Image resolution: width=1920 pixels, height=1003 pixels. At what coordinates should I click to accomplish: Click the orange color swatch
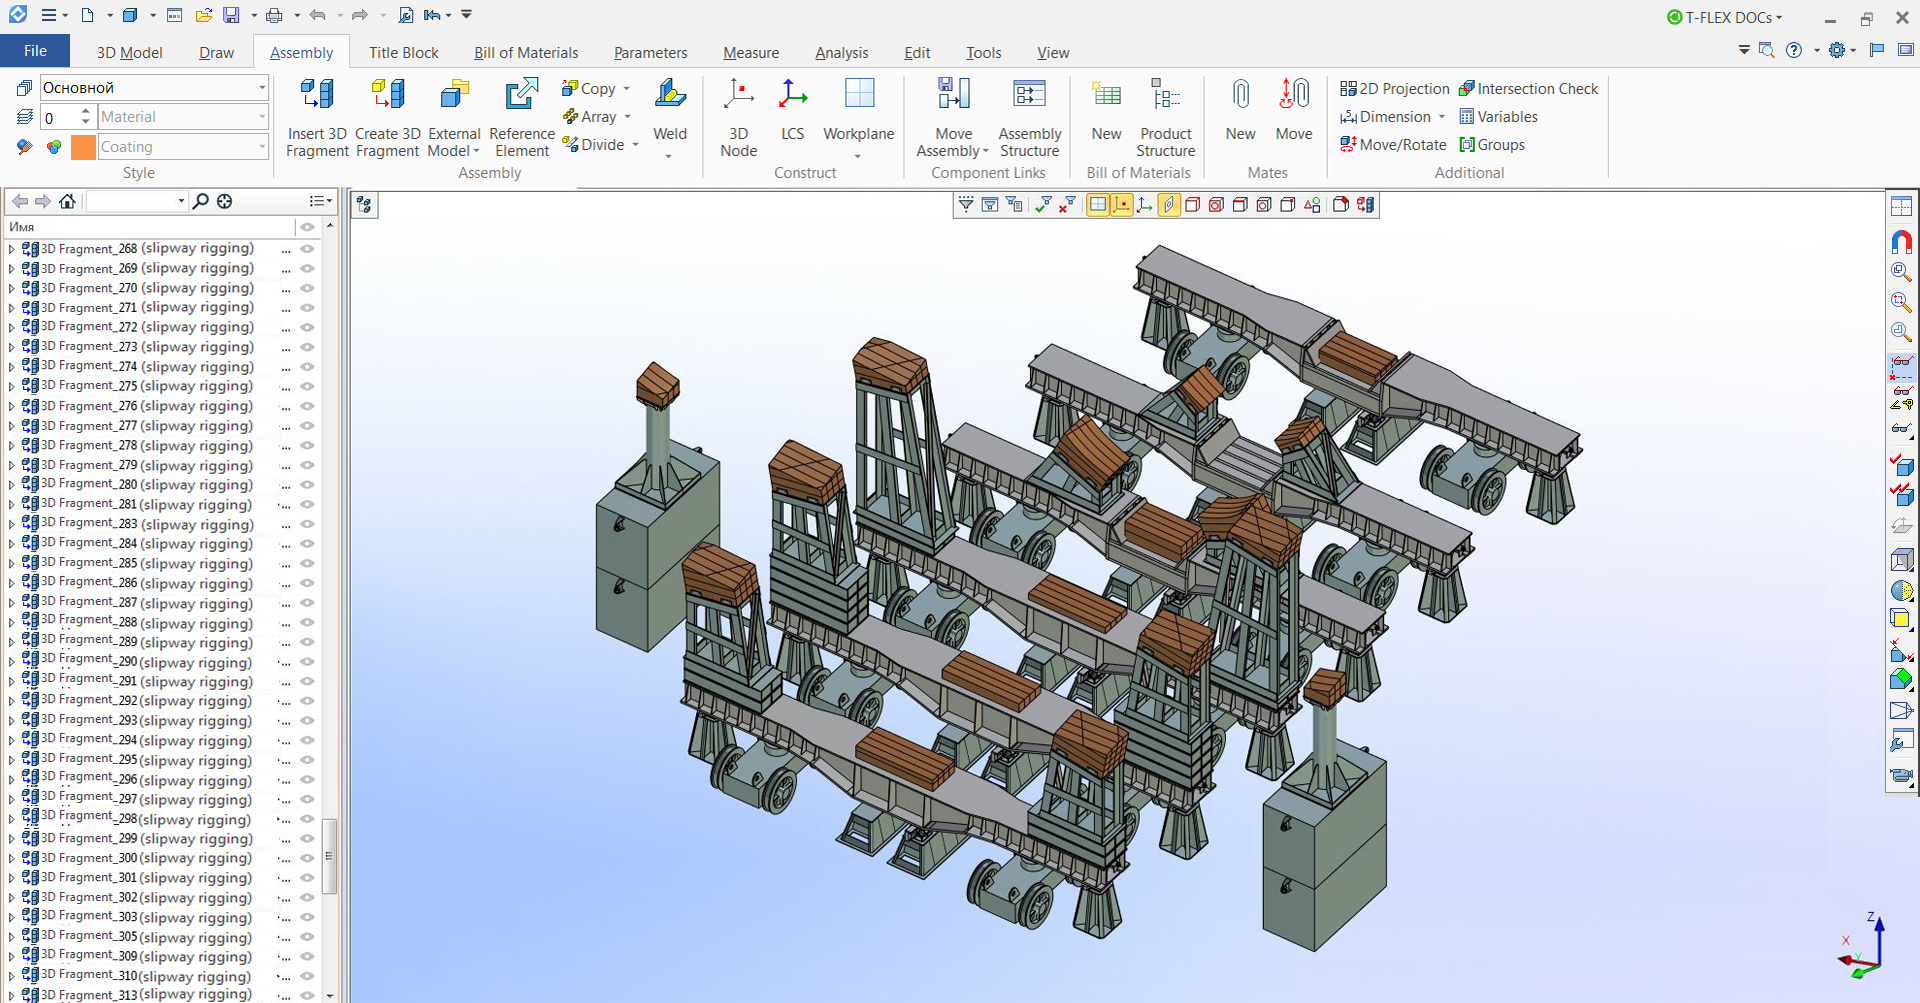tap(84, 147)
